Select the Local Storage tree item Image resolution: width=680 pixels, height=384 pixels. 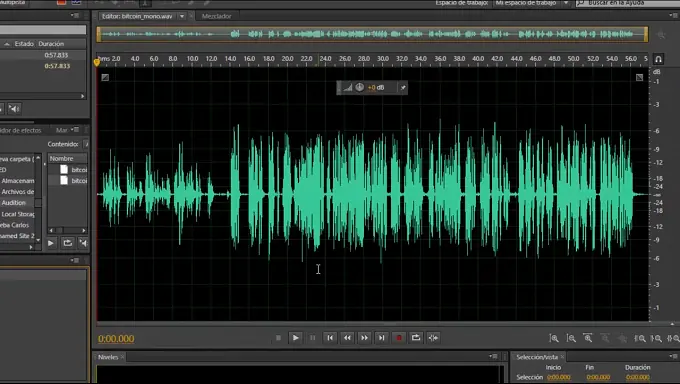(18, 214)
